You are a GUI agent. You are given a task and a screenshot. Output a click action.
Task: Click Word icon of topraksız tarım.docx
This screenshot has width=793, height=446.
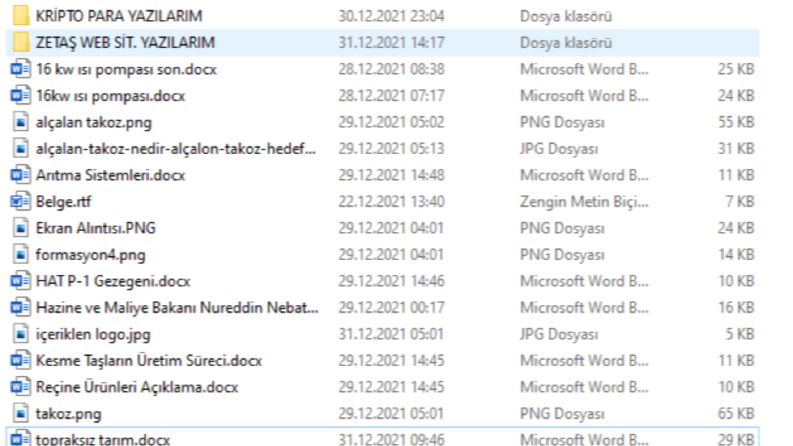(20, 438)
